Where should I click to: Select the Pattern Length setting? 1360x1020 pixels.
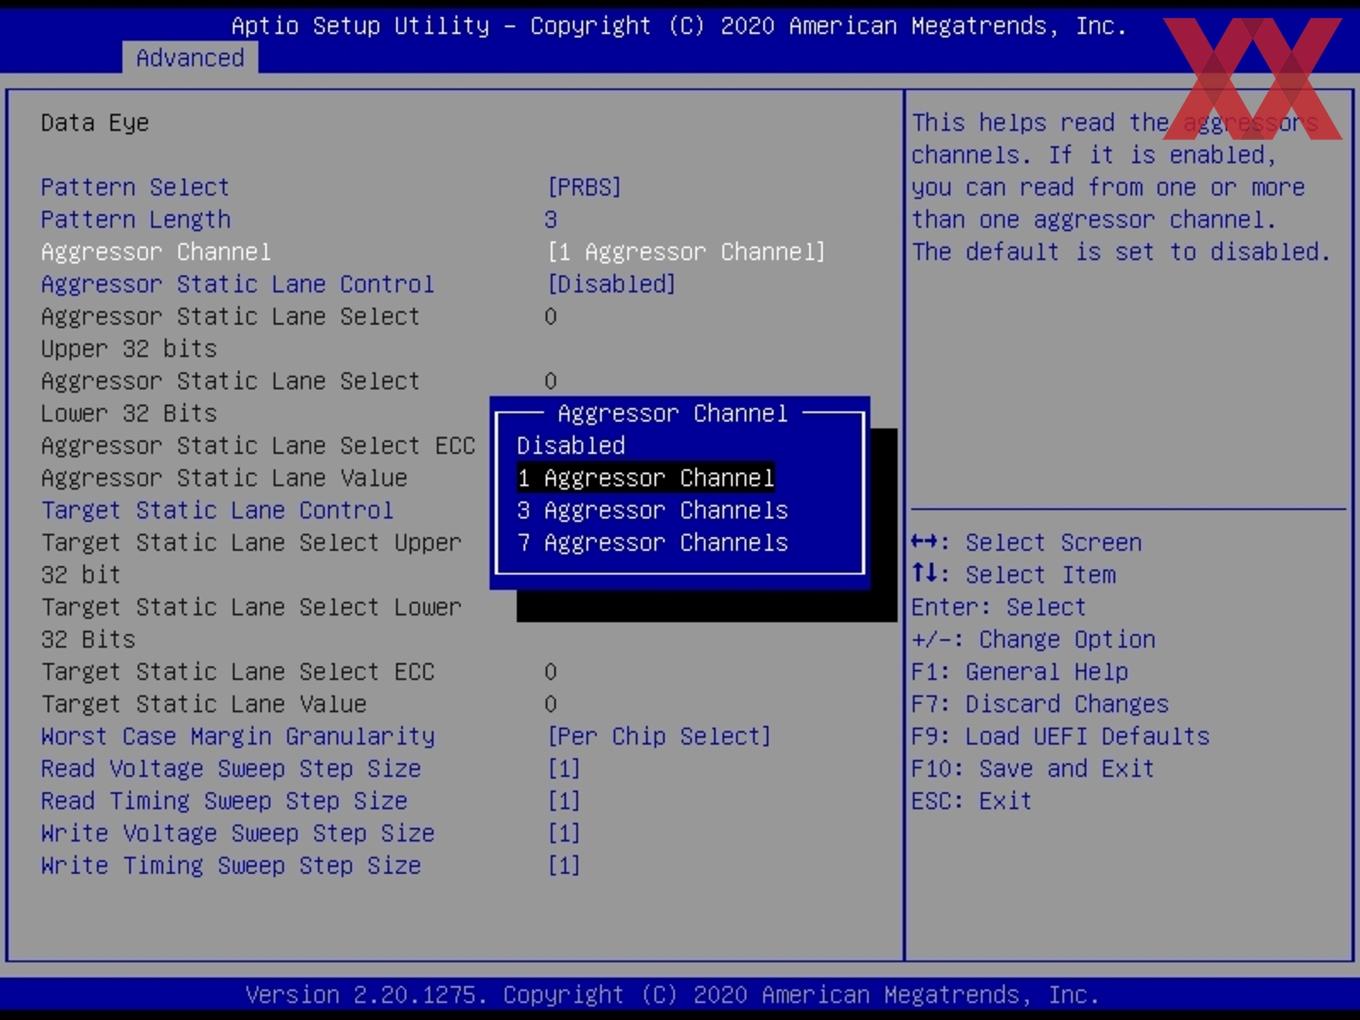point(135,220)
